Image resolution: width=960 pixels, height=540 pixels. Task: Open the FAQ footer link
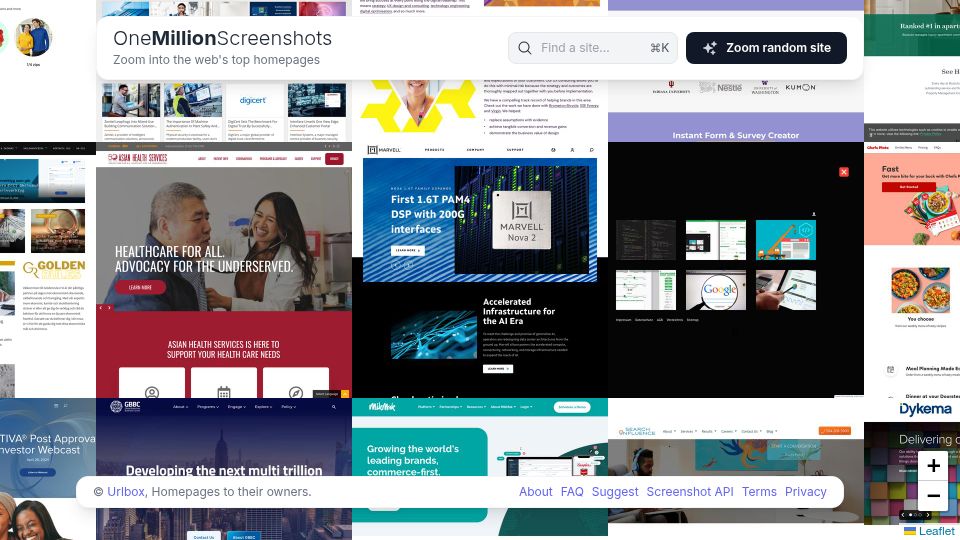(x=572, y=492)
